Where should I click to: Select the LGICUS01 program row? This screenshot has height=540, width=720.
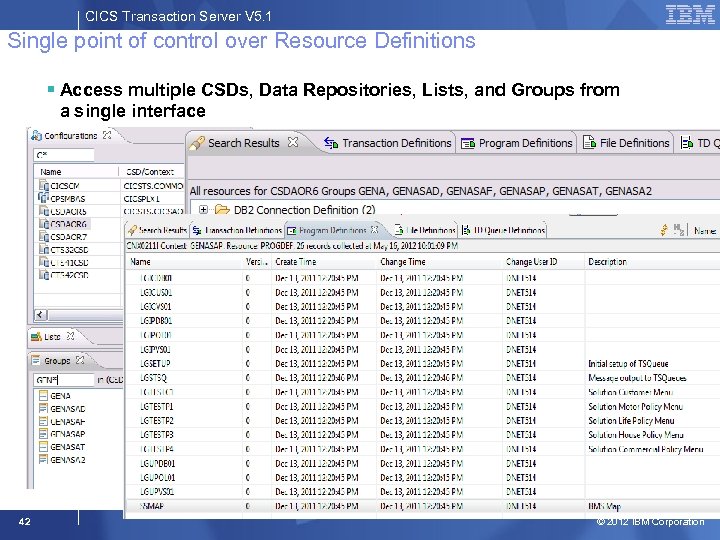tap(422, 292)
